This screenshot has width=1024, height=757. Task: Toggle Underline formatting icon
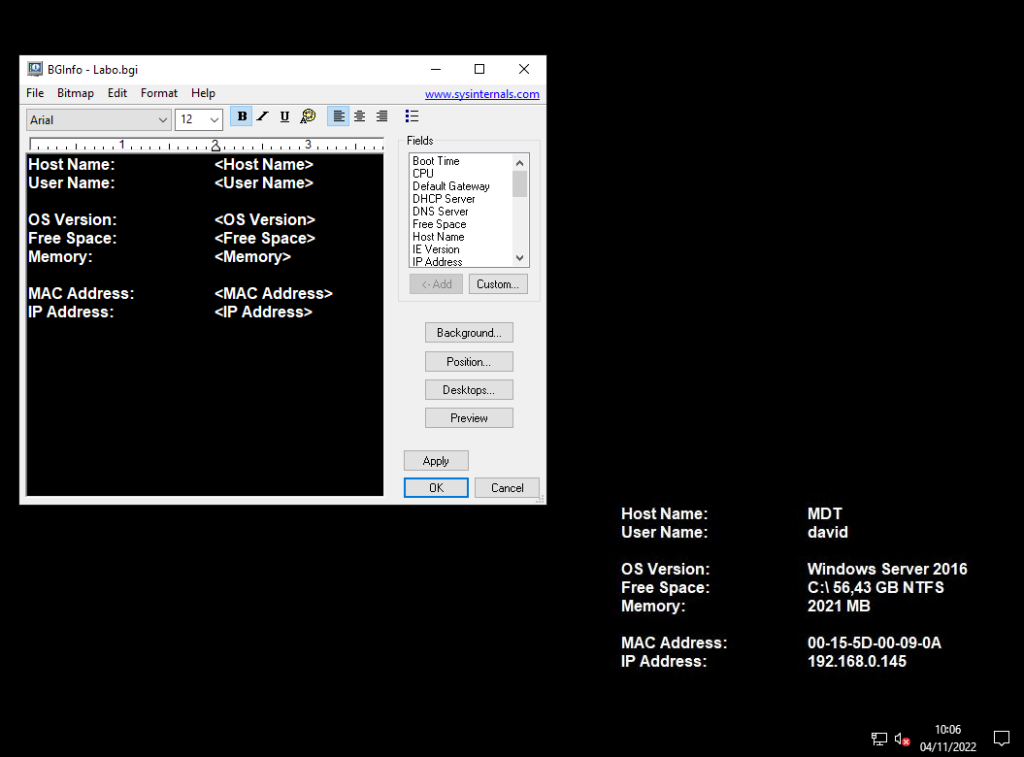pyautogui.click(x=285, y=117)
